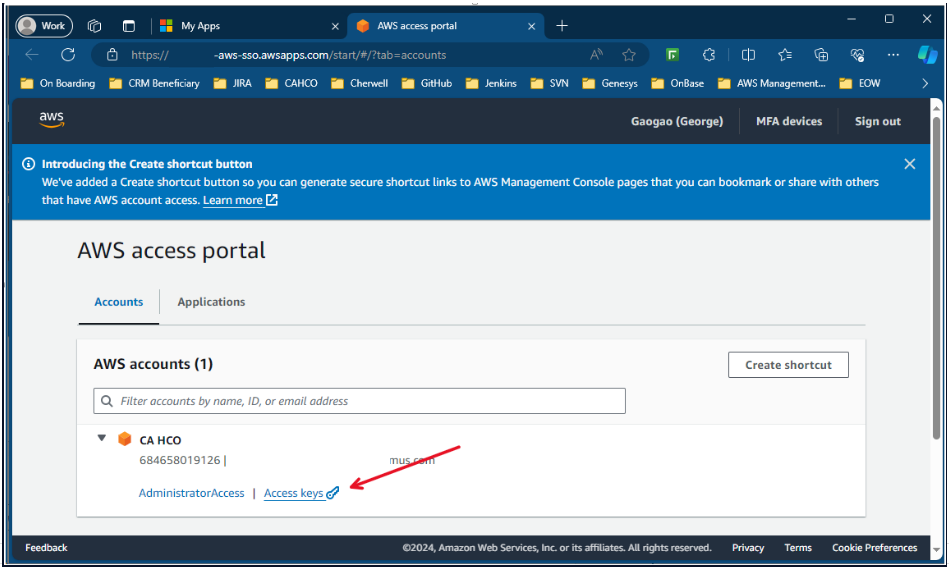Click the Create shortcut button
Image resolution: width=949 pixels, height=569 pixels.
click(x=788, y=365)
